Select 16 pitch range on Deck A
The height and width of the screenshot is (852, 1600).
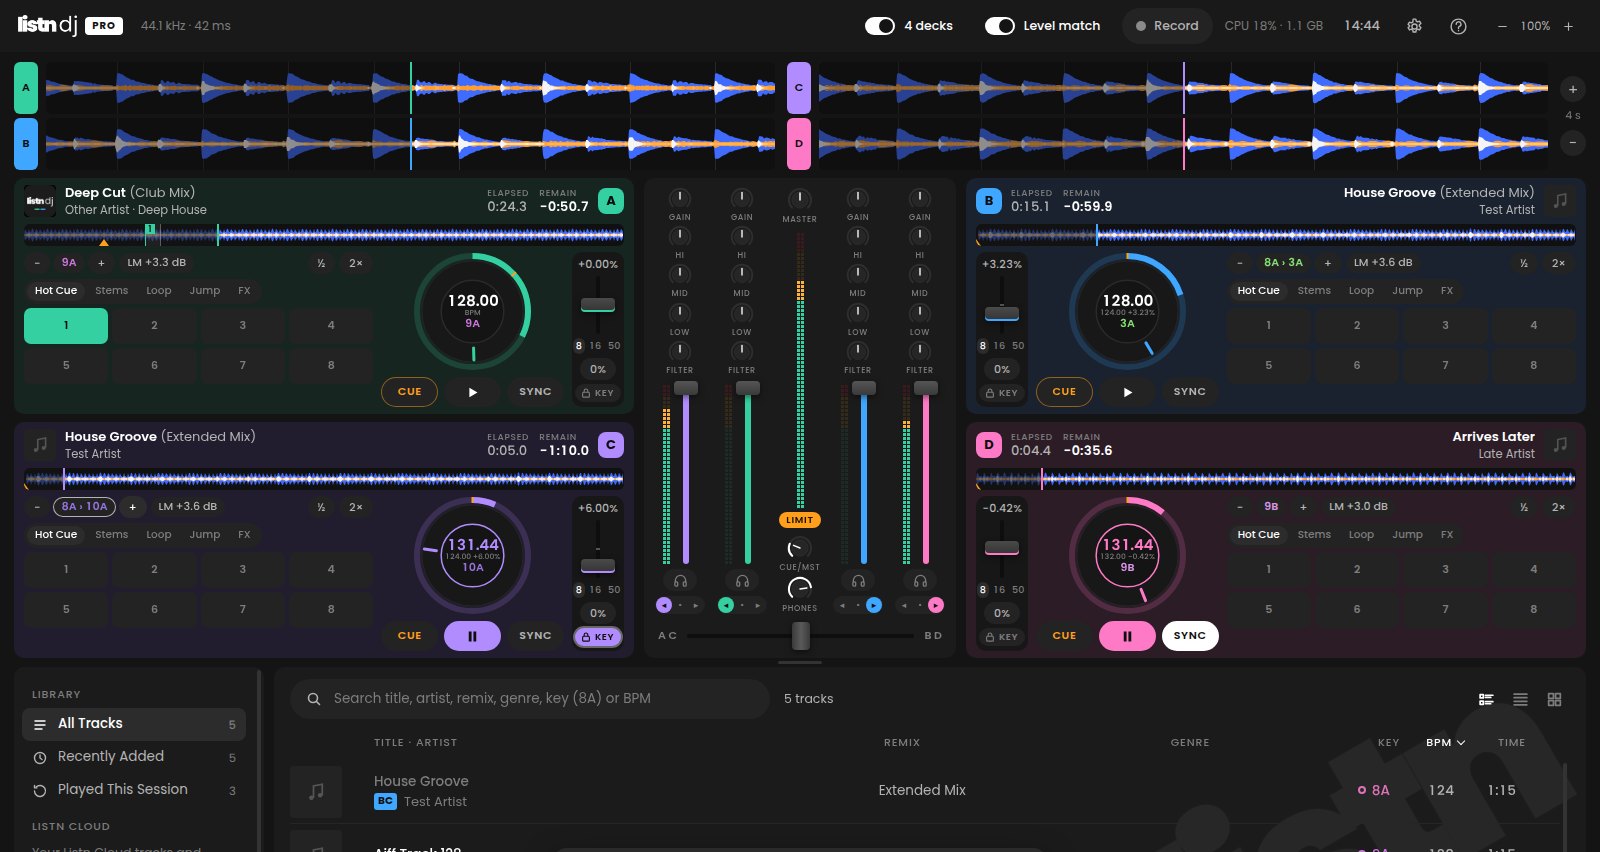pyautogui.click(x=595, y=346)
